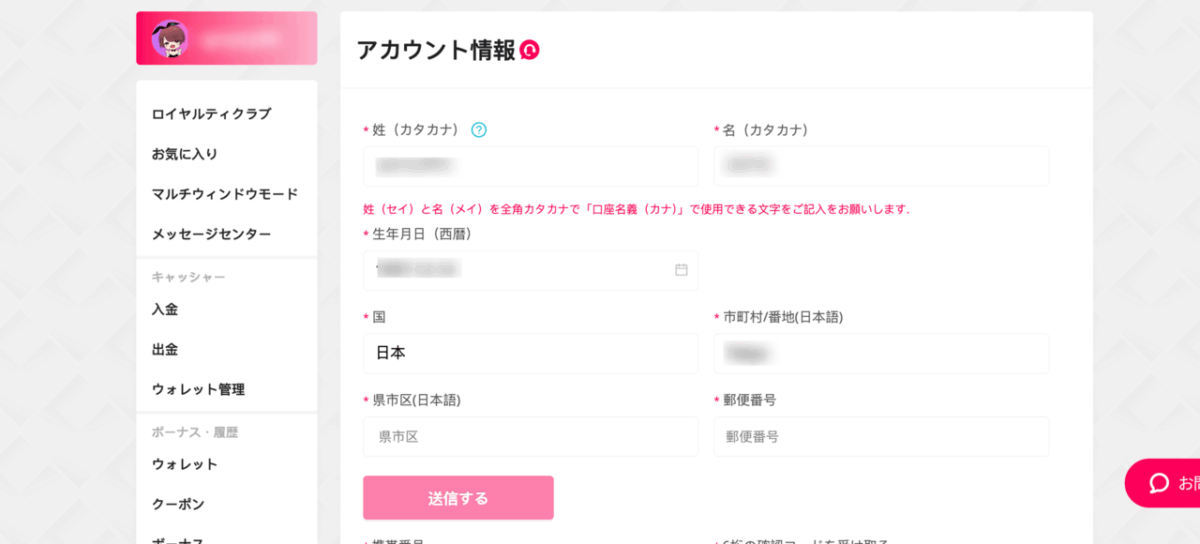Viewport: 1200px width, 544px height.
Task: Open the calendar icon in 生年月日 field
Action: click(681, 270)
